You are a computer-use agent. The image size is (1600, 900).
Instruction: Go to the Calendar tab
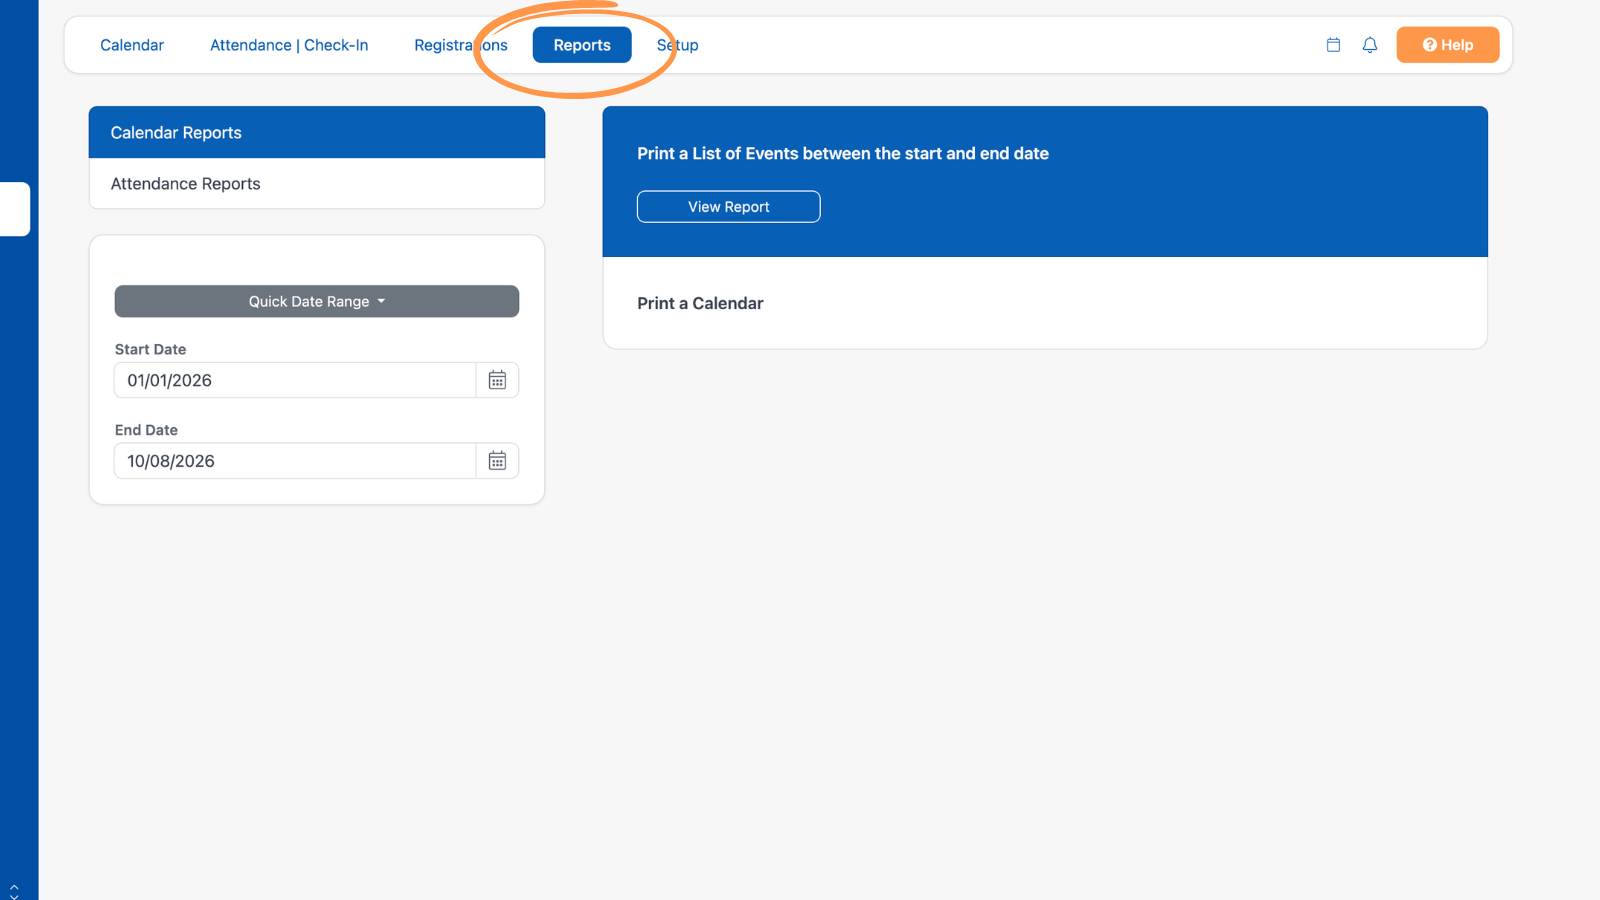[x=132, y=45]
